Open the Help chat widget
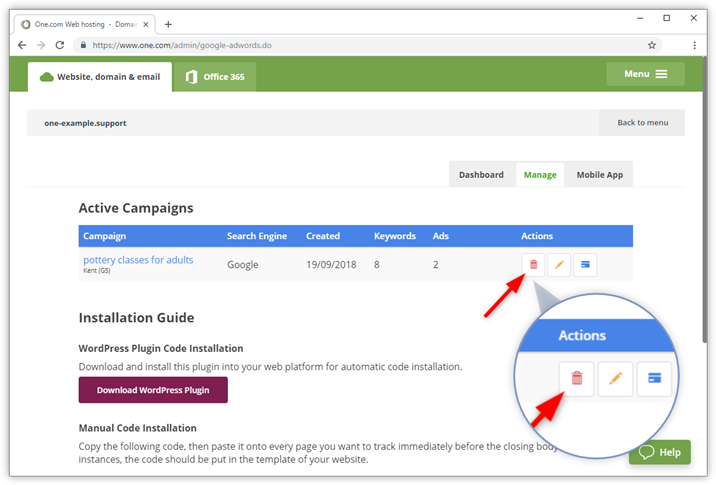The width and height of the screenshot is (716, 485). coord(660,452)
